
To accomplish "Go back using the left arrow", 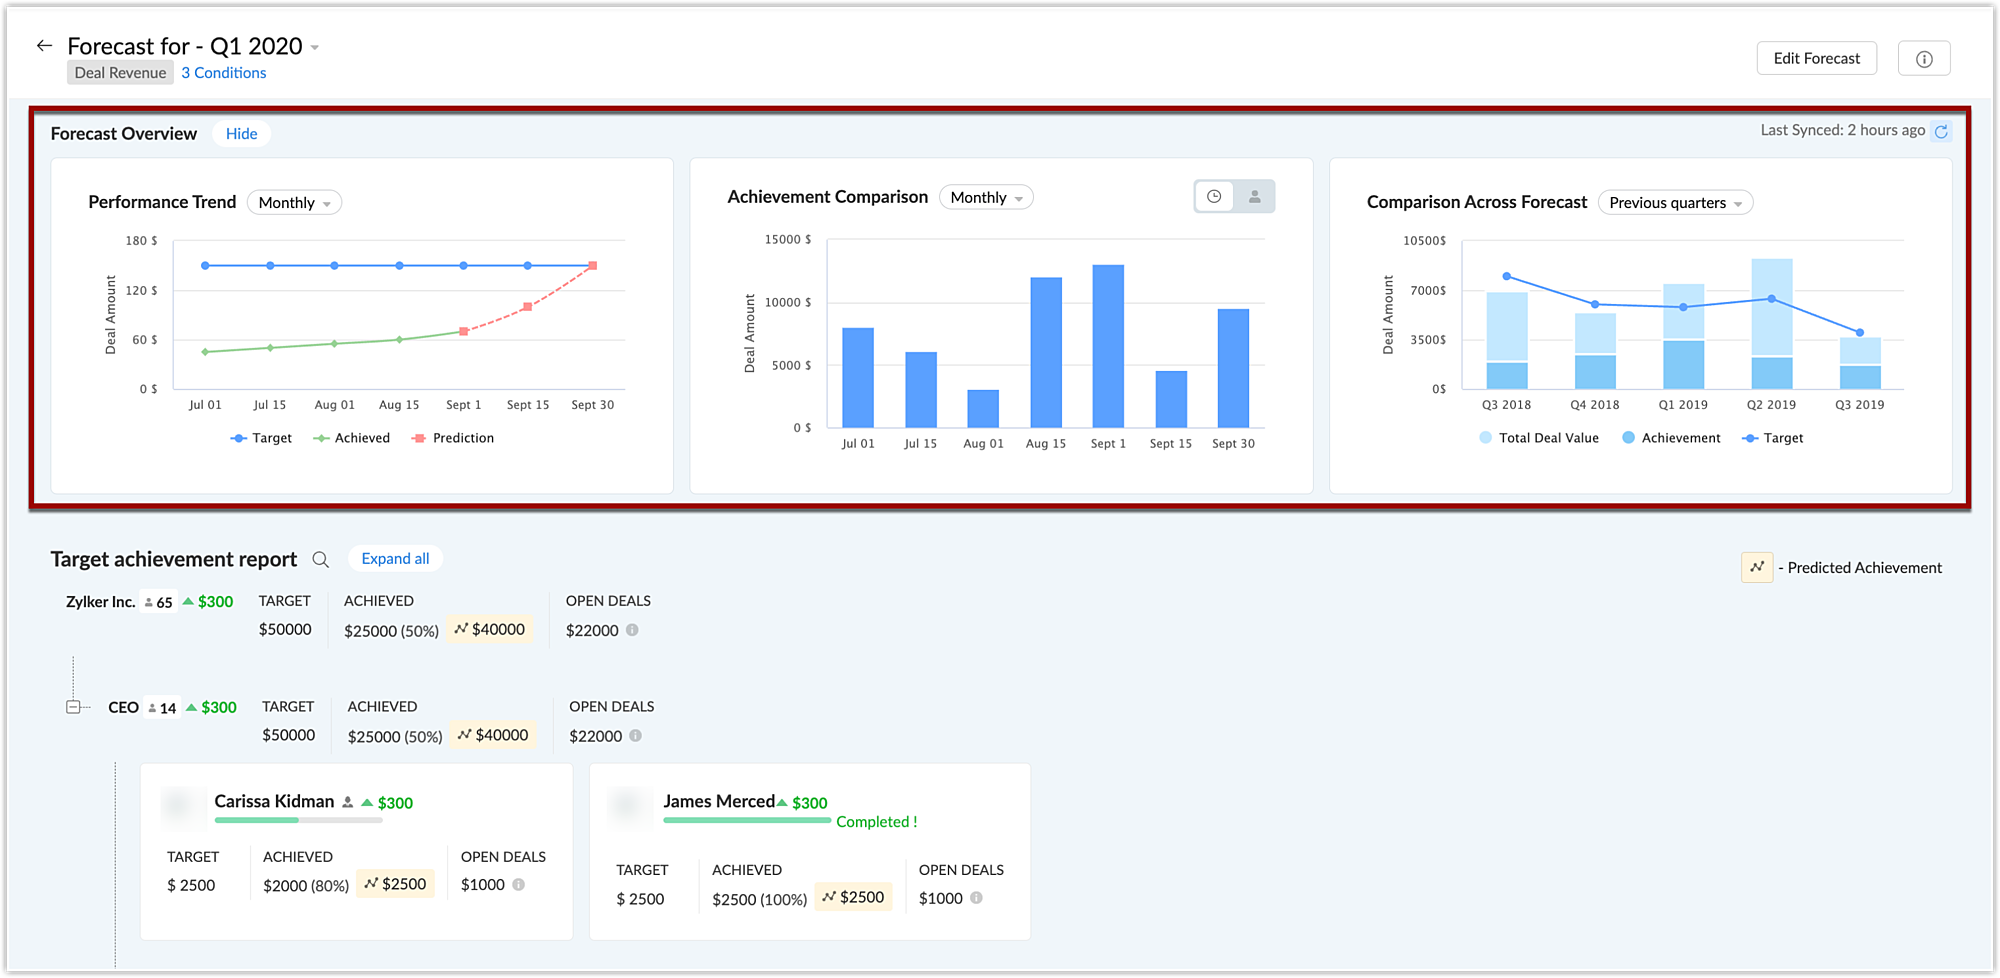I will click(x=43, y=45).
